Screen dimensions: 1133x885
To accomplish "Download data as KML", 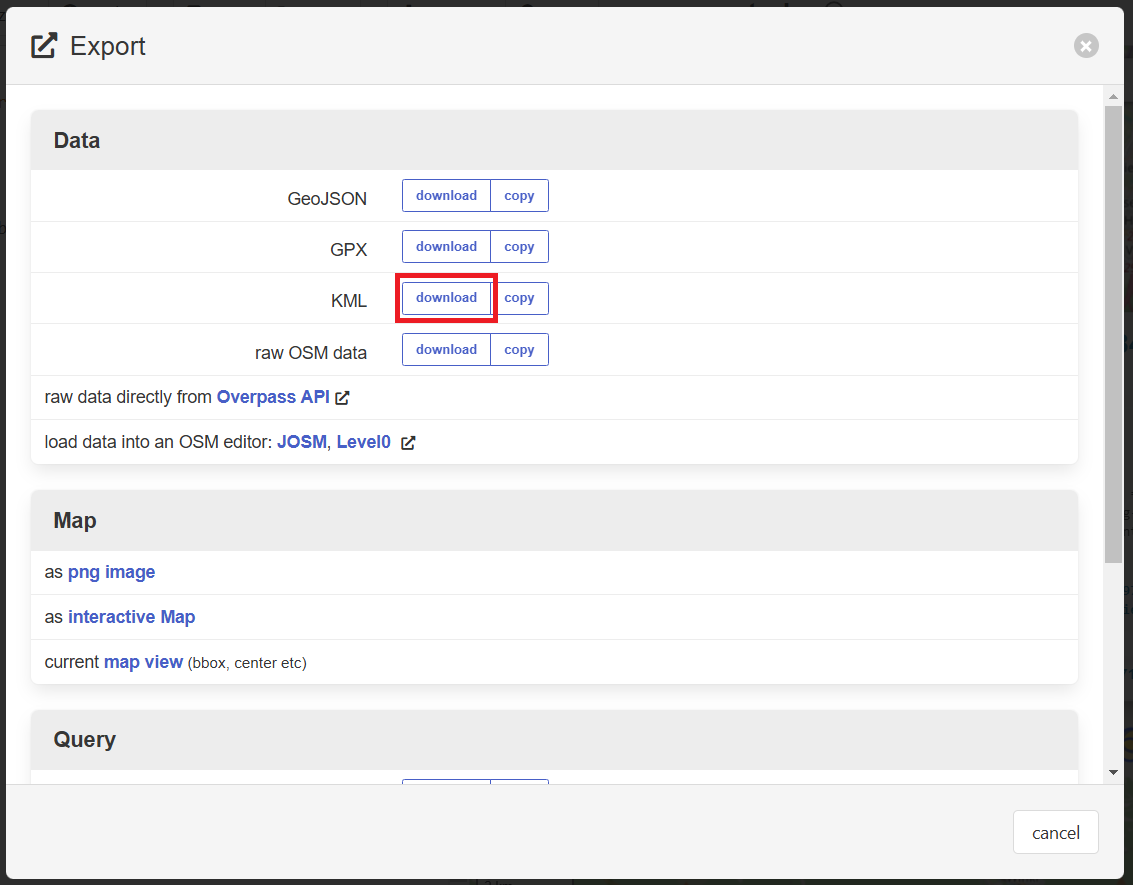I will [x=446, y=298].
